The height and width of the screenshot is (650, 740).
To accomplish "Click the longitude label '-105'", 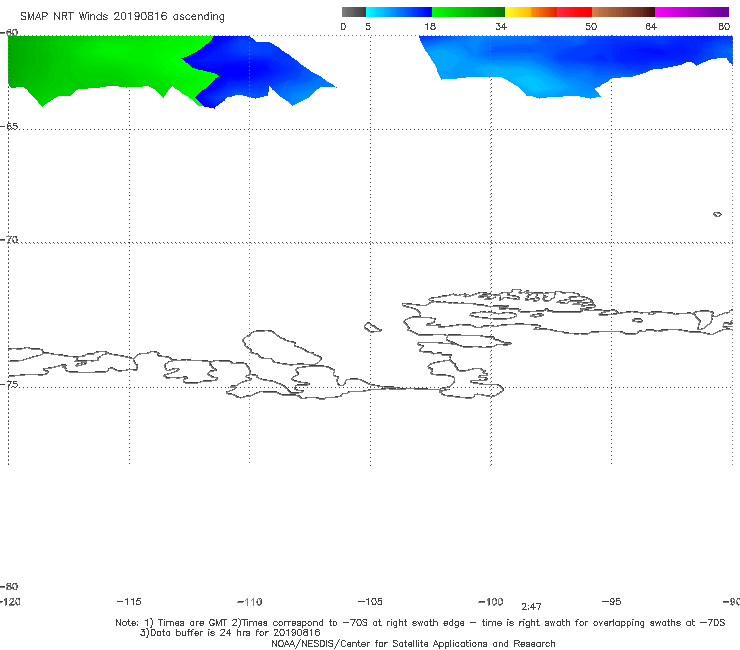I will [370, 602].
